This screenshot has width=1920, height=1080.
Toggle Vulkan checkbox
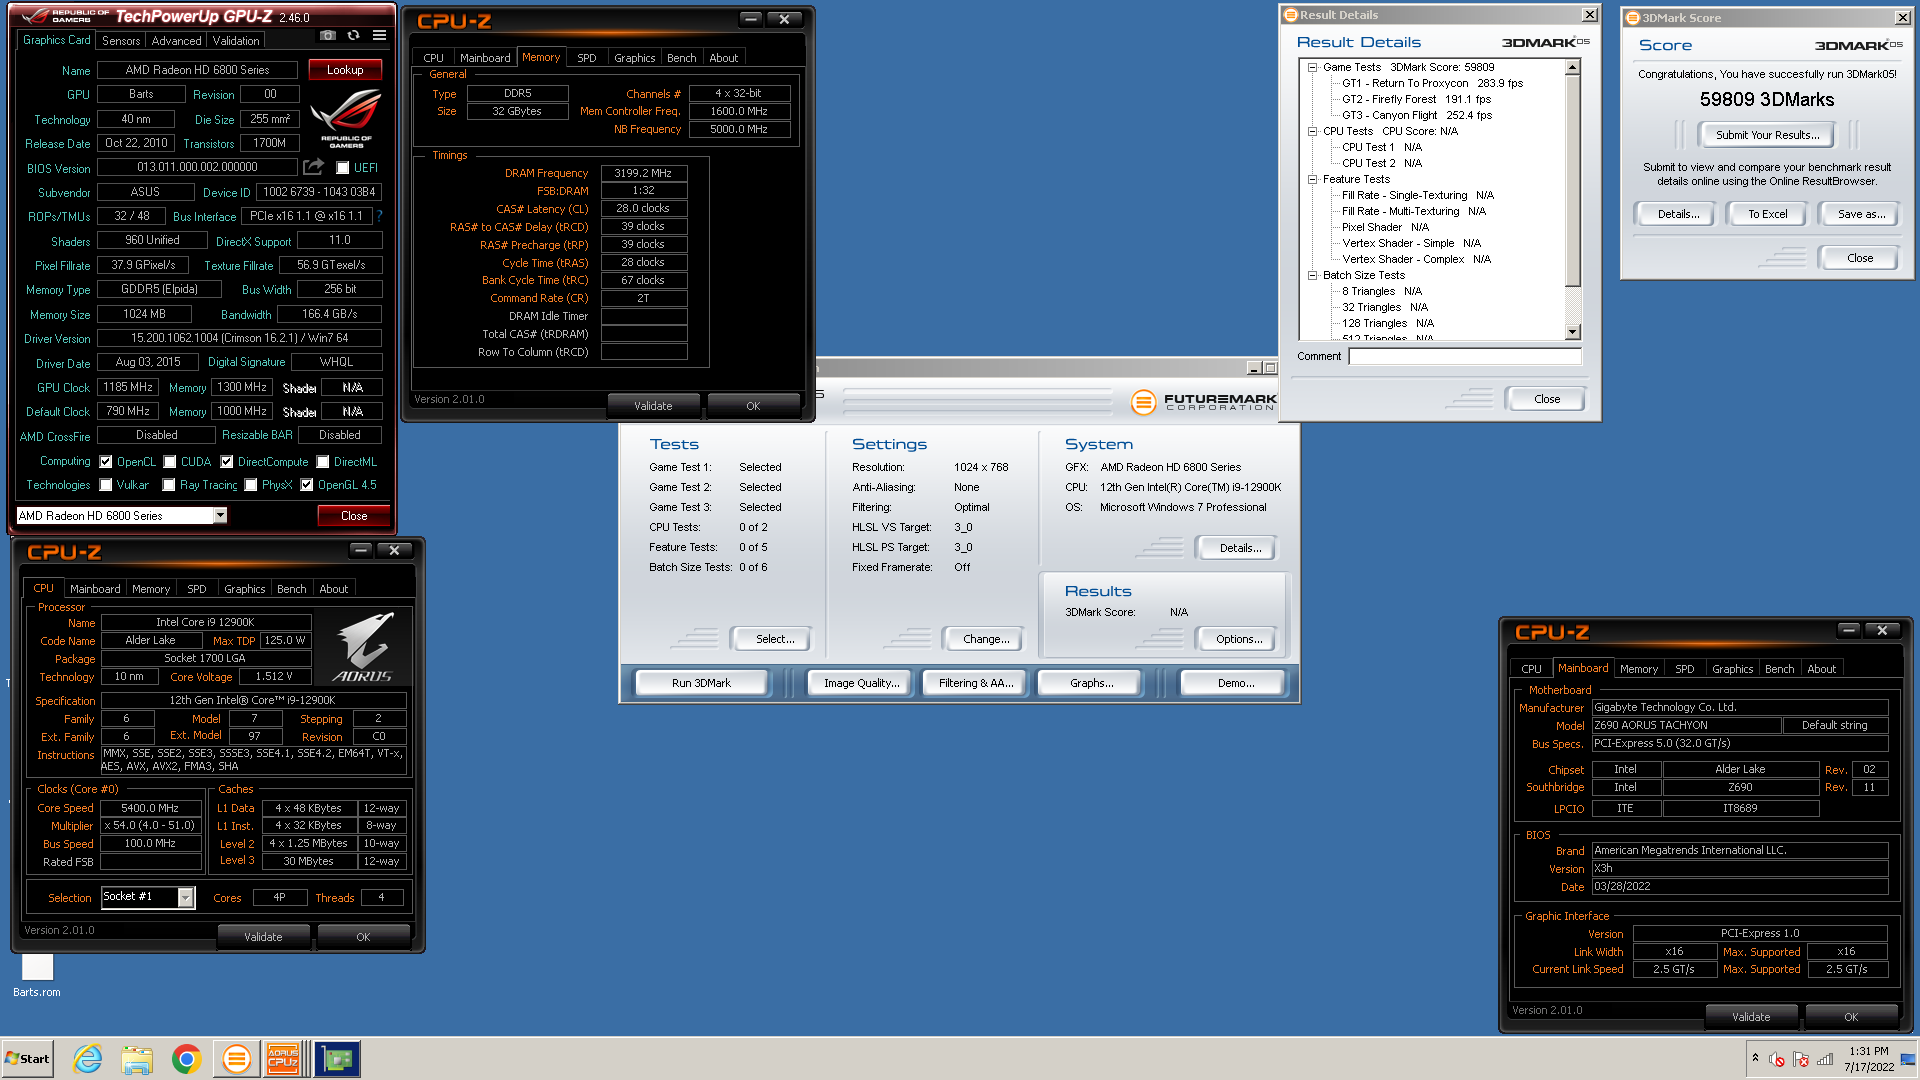coord(106,485)
